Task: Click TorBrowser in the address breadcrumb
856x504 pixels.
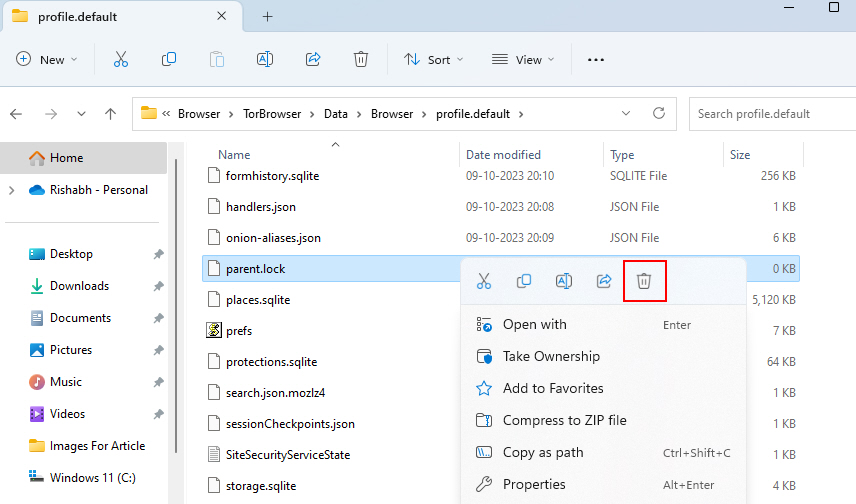Action: (272, 114)
